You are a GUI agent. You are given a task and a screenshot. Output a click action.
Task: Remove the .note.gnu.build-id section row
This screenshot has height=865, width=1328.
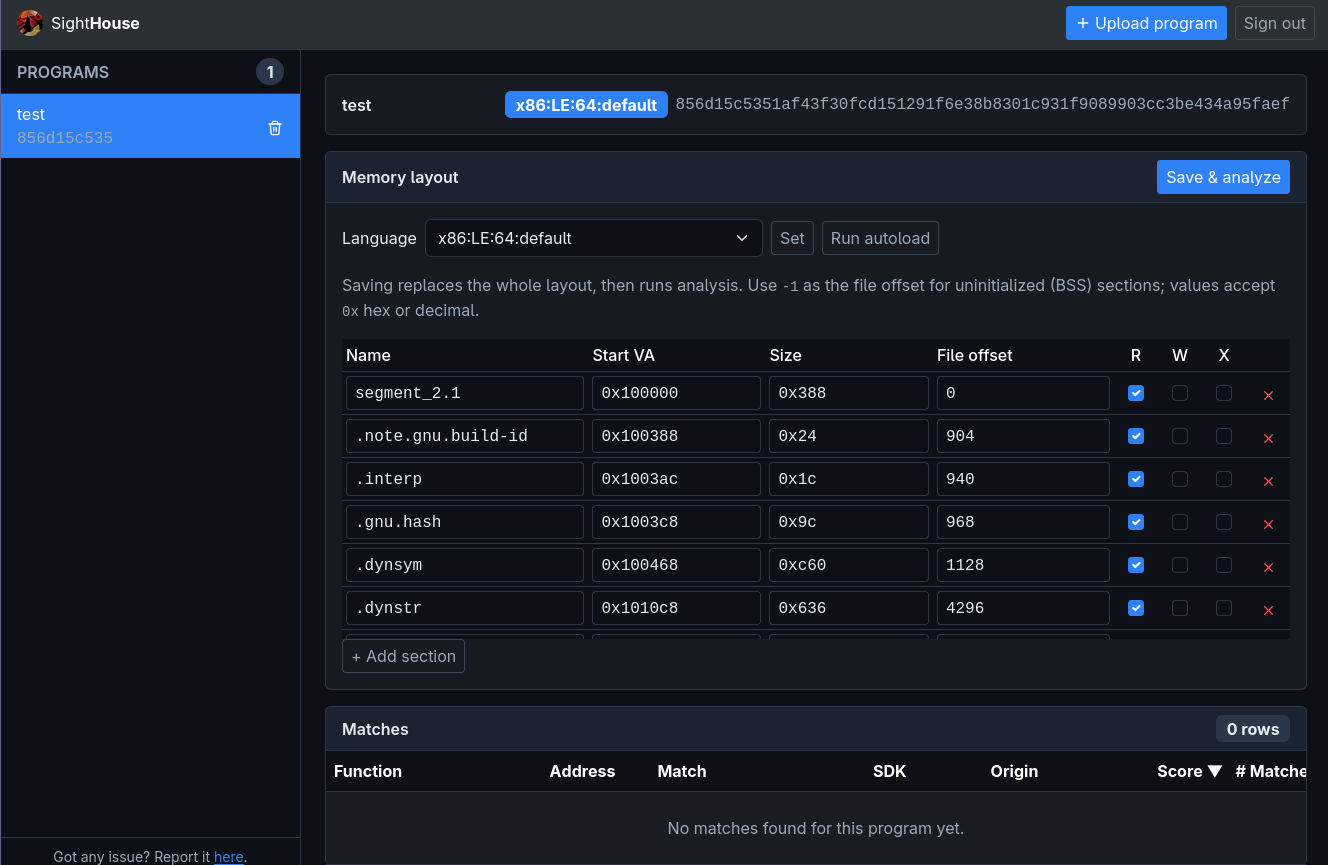(1268, 438)
